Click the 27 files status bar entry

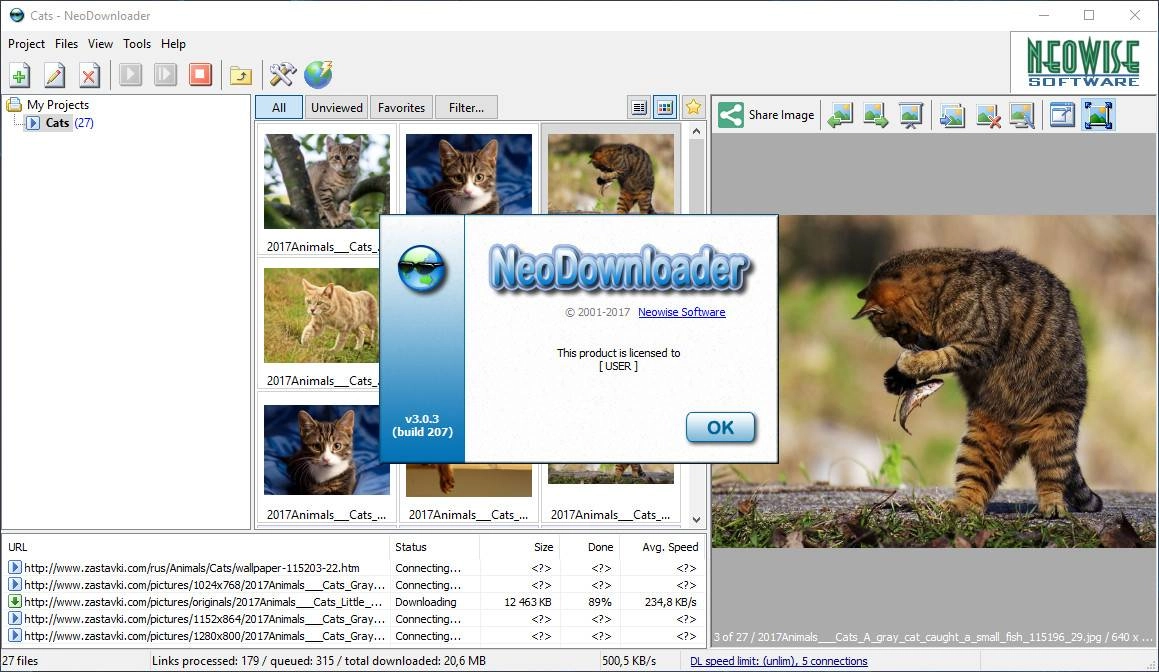pos(21,661)
